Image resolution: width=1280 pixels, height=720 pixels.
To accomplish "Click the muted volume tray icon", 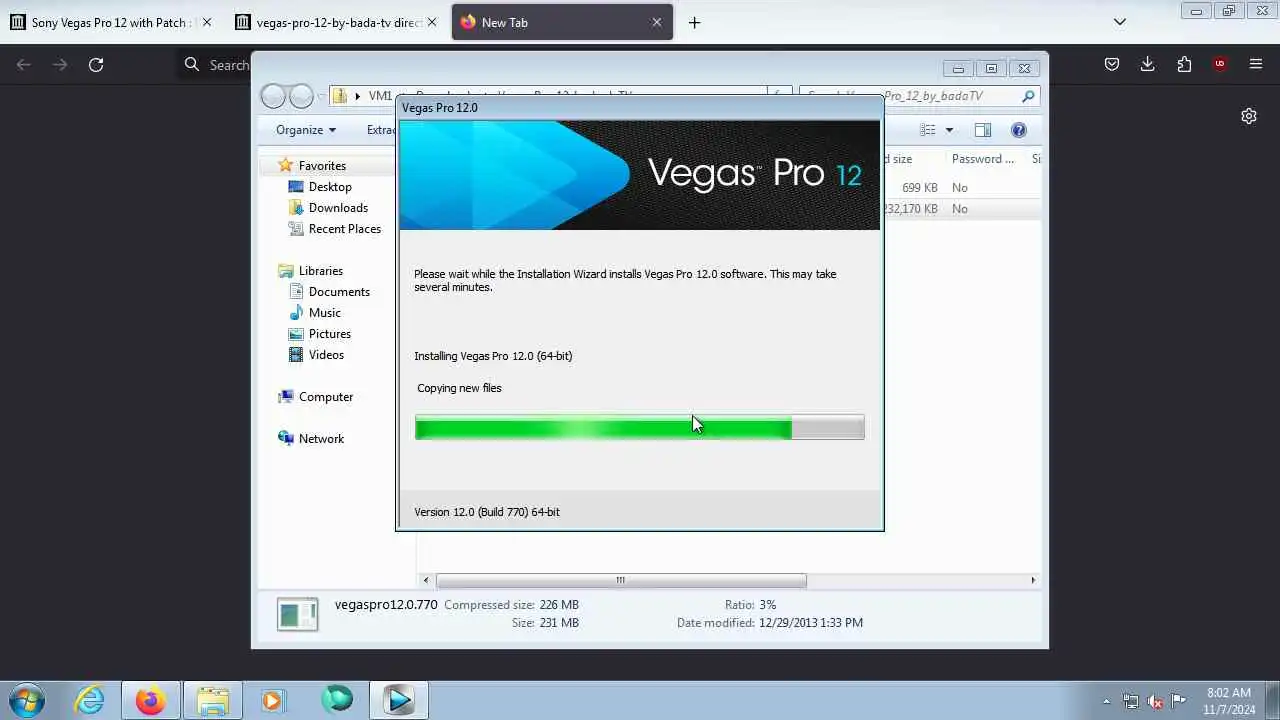I will pos(1155,701).
